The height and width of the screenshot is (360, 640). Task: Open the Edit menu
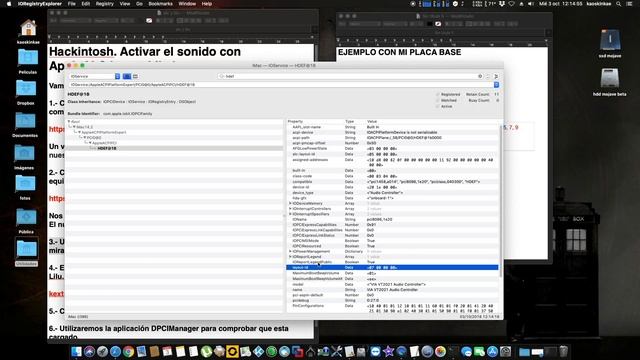[x=85, y=4]
